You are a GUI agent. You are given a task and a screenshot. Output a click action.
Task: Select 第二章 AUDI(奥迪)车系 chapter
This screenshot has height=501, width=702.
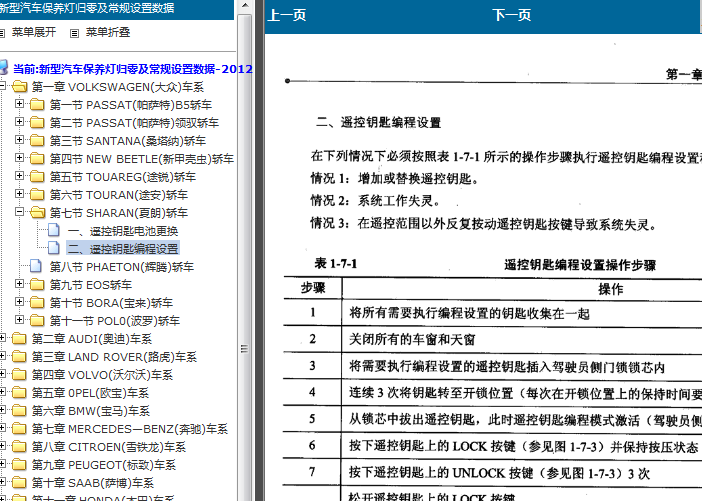pyautogui.click(x=92, y=339)
